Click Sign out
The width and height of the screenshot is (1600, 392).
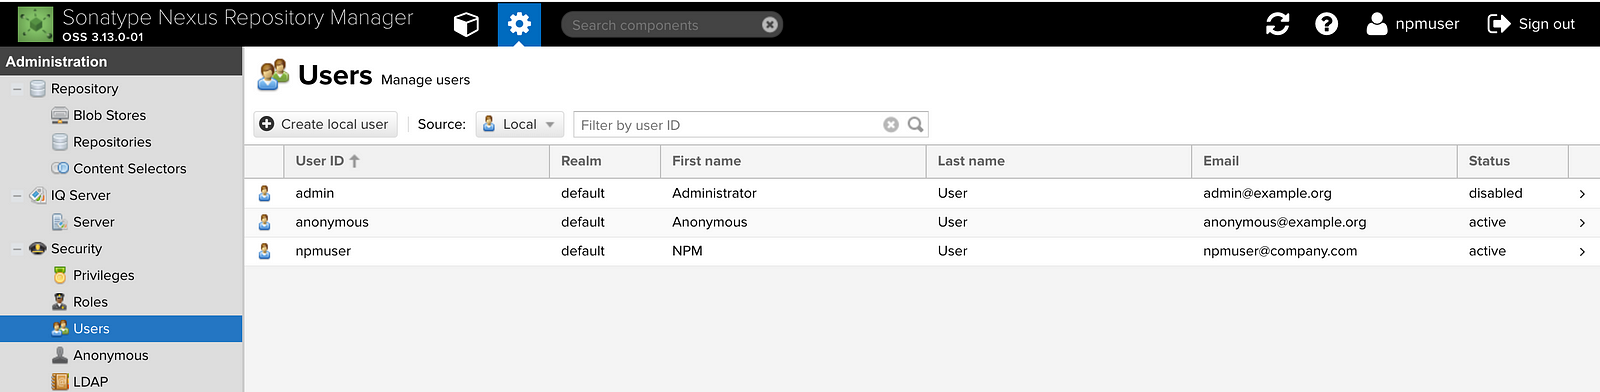click(x=1531, y=24)
